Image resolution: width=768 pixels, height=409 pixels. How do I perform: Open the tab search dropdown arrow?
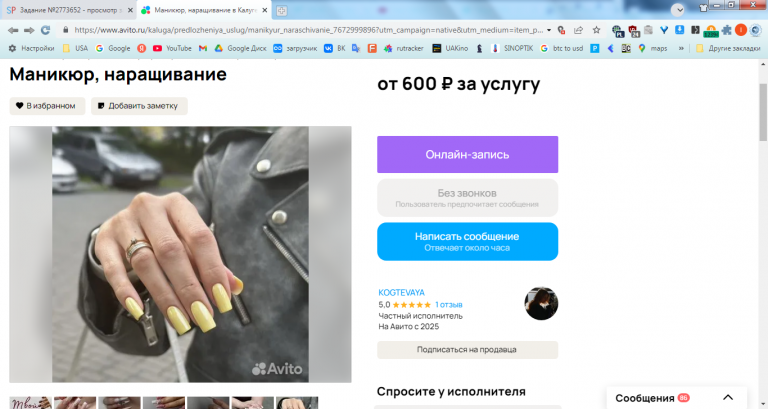point(677,10)
